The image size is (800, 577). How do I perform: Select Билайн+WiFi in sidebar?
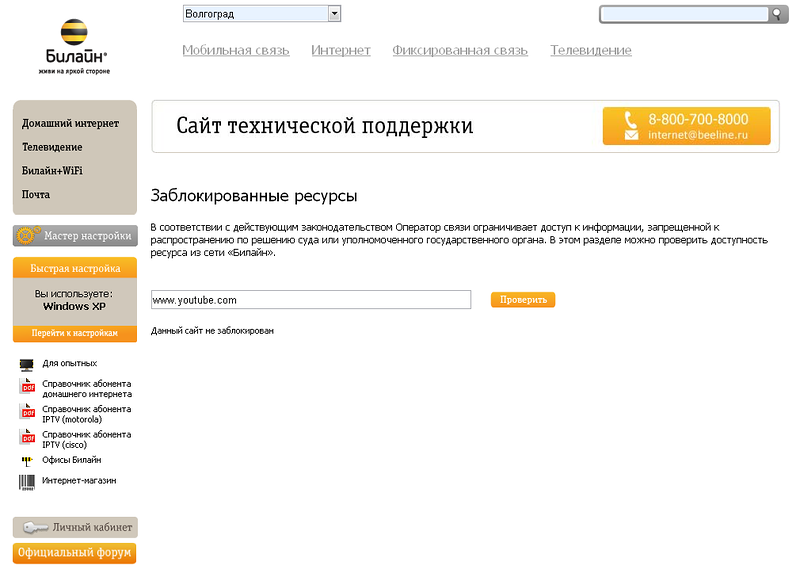(52, 170)
